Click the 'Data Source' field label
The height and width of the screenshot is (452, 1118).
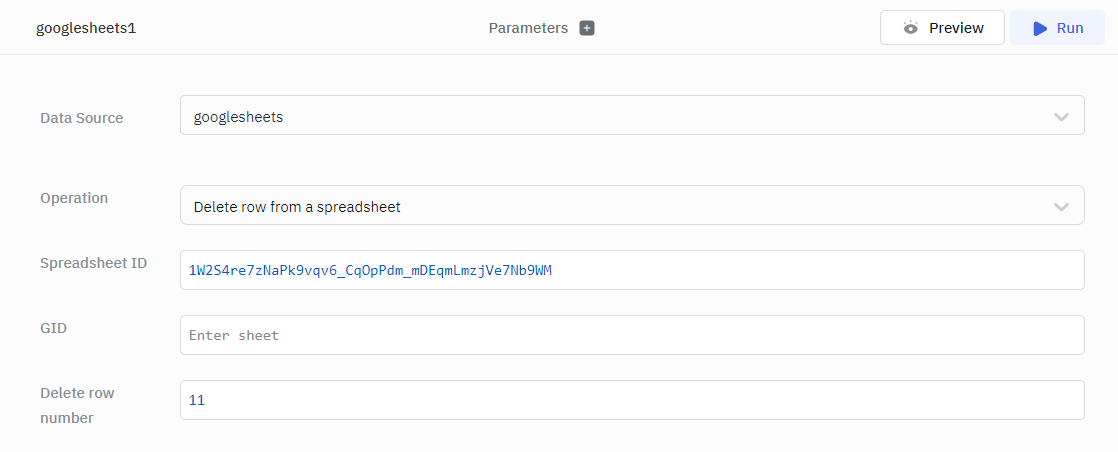pyautogui.click(x=82, y=118)
